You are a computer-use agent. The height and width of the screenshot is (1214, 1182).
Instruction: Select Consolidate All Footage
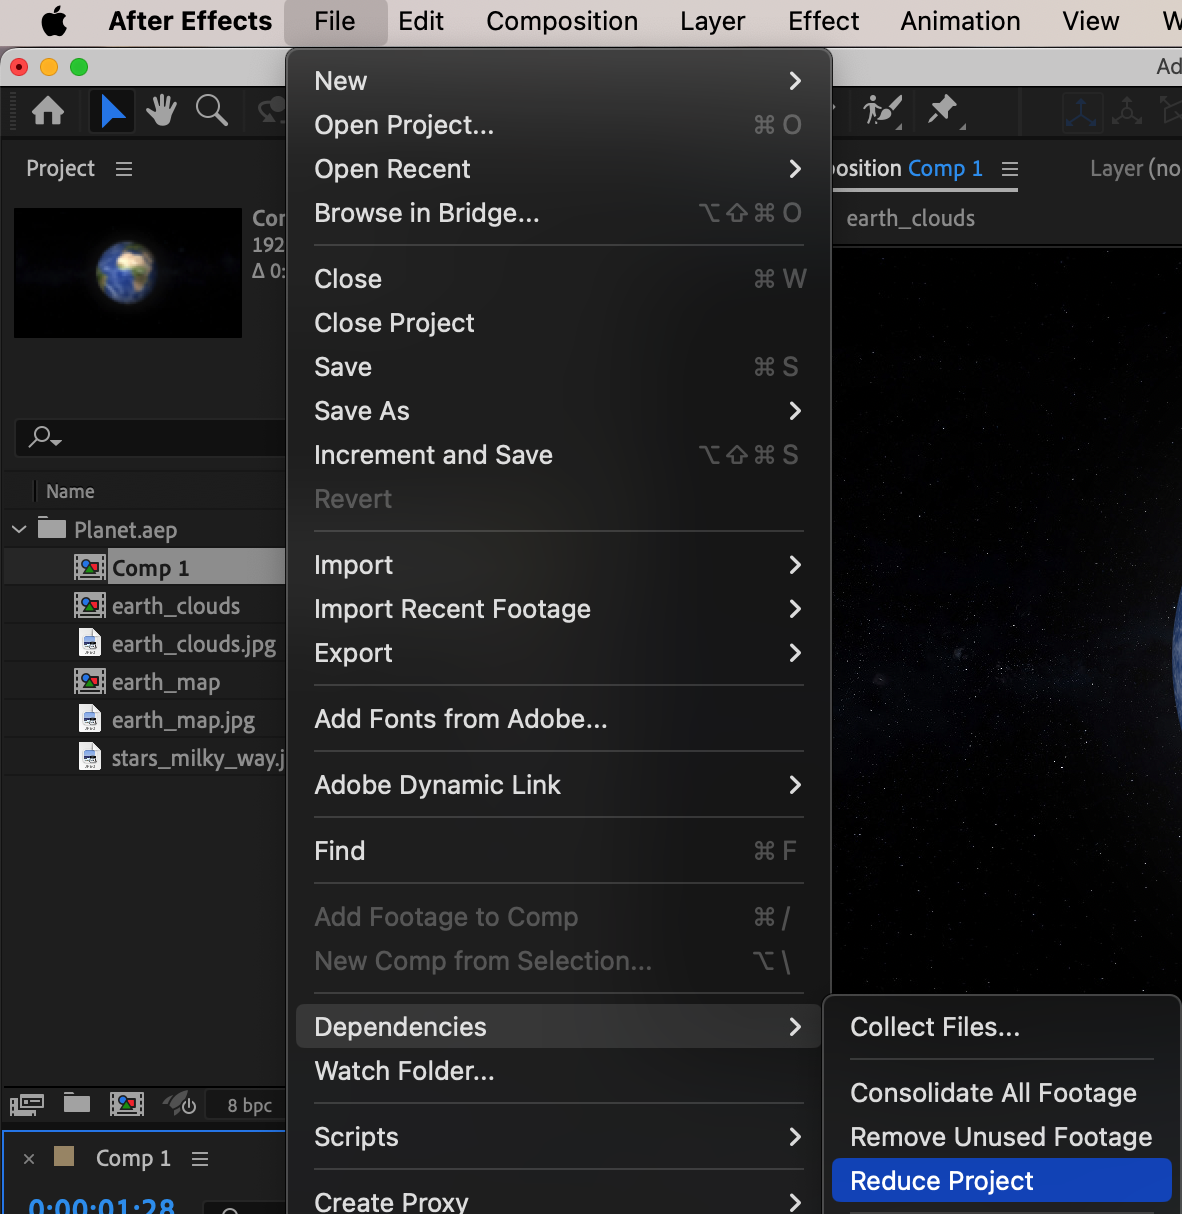point(1001,1093)
